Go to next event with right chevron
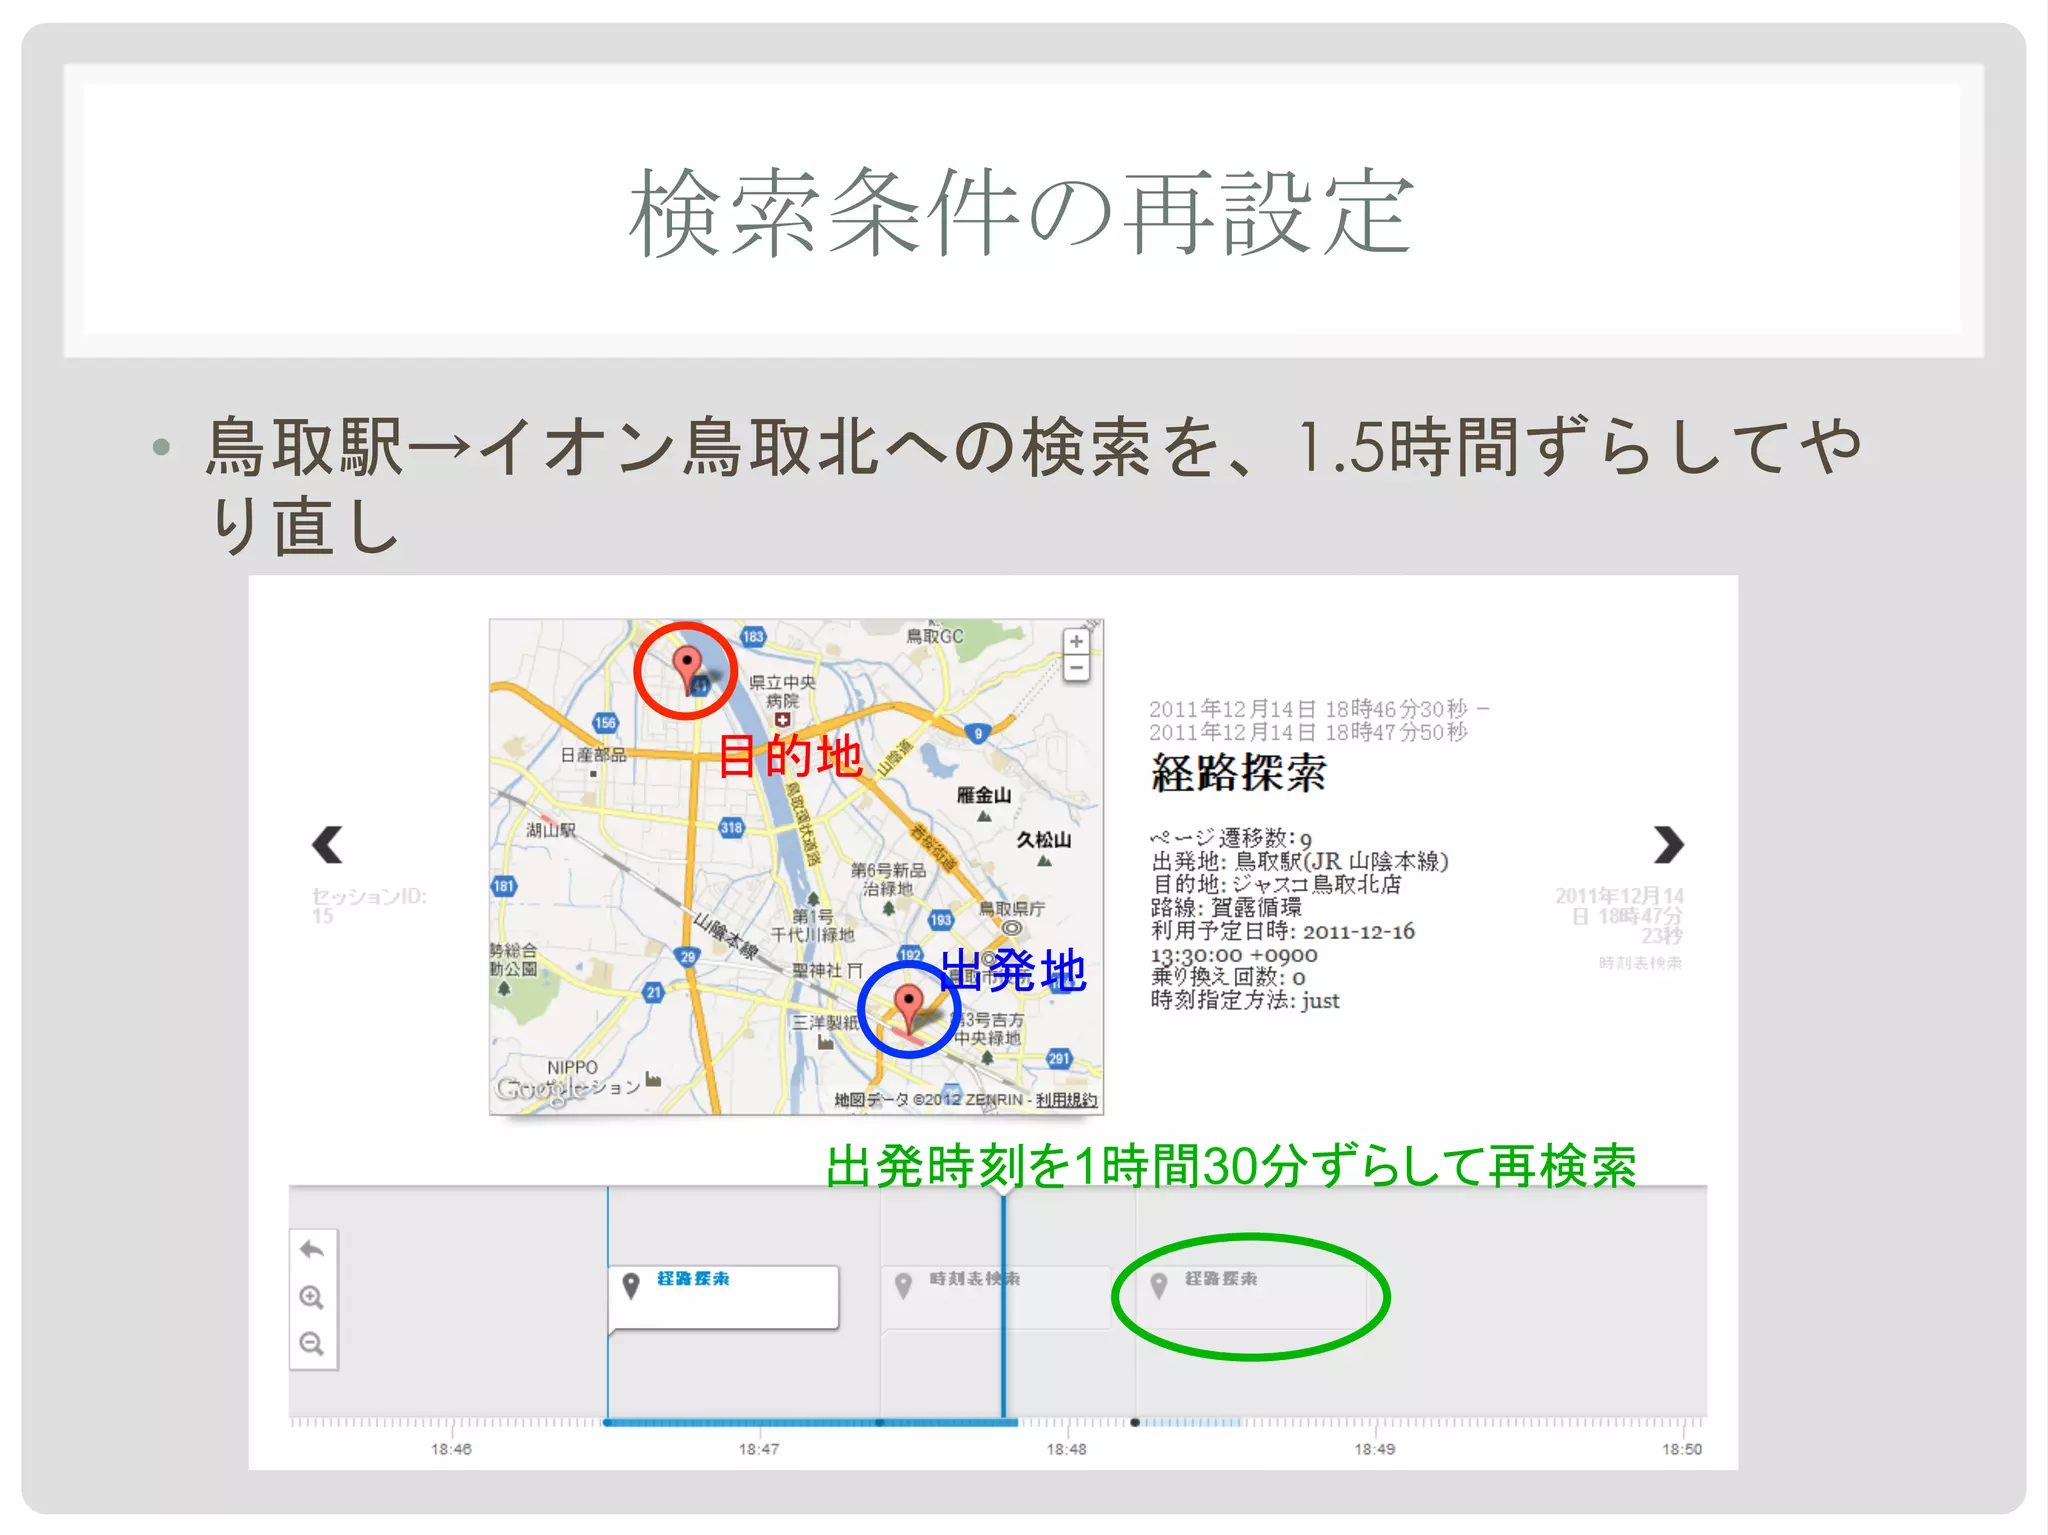This screenshot has width=2048, height=1535. 1668,845
